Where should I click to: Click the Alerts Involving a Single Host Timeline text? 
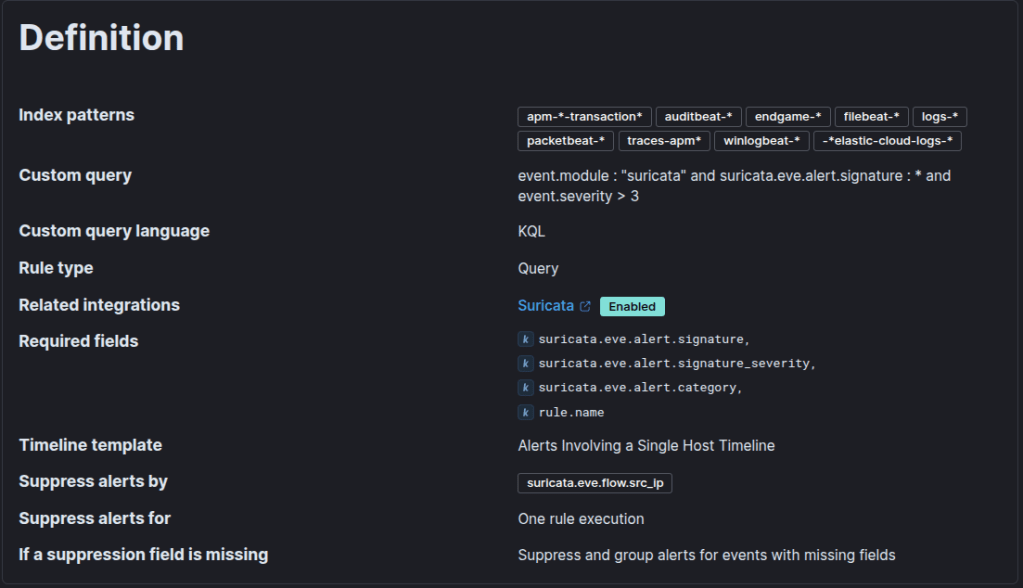tap(646, 445)
